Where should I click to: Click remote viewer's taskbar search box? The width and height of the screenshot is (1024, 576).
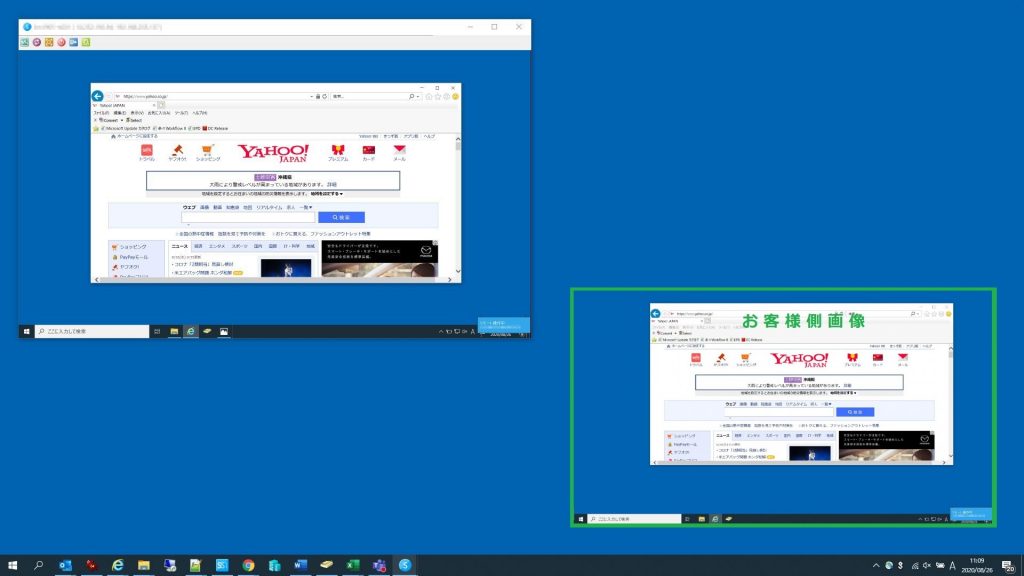(x=92, y=332)
